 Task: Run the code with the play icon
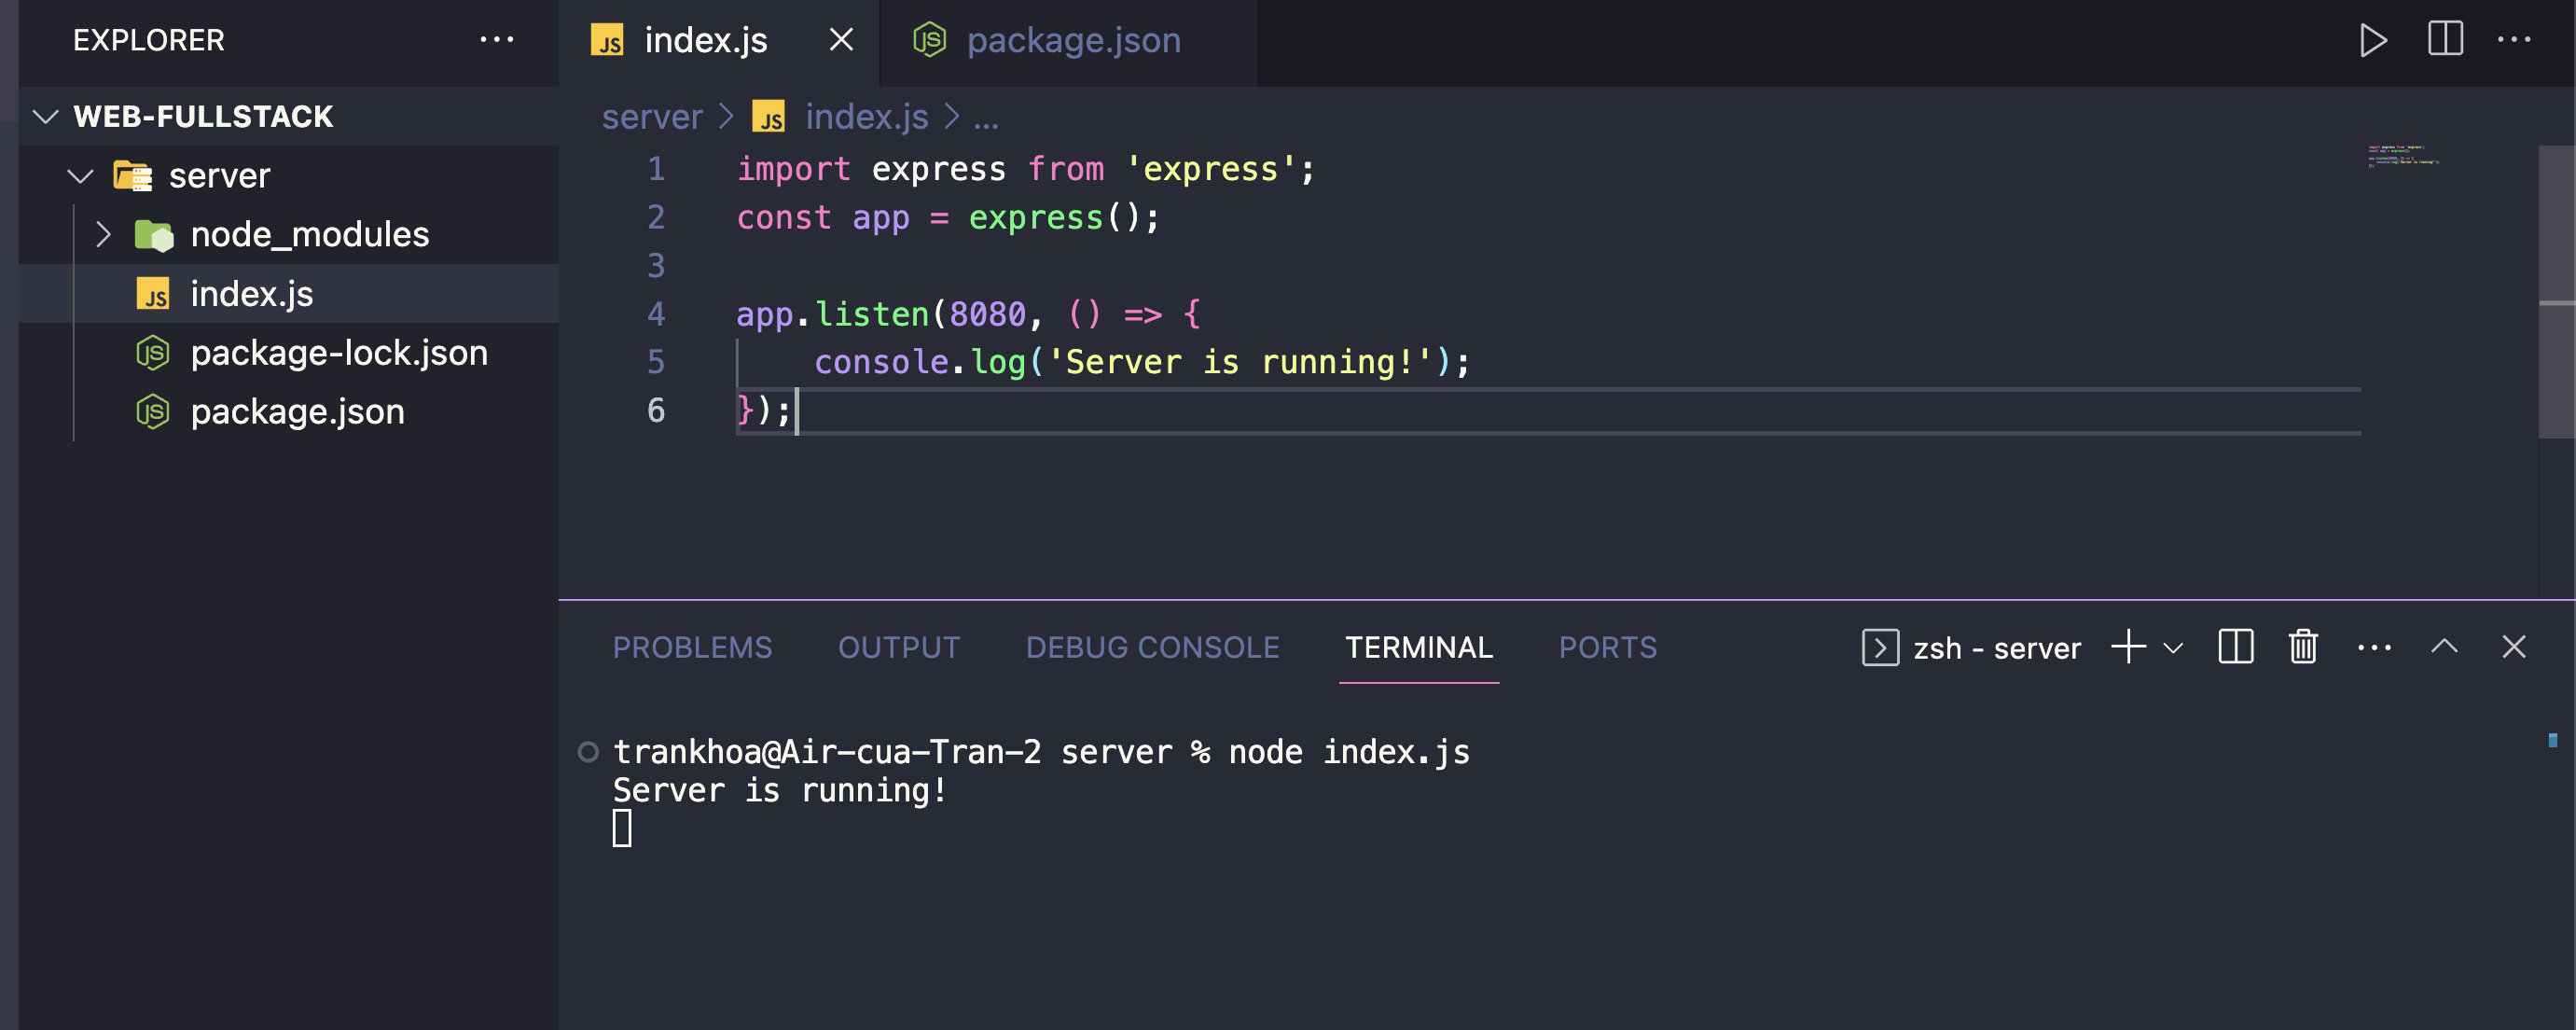tap(2372, 41)
